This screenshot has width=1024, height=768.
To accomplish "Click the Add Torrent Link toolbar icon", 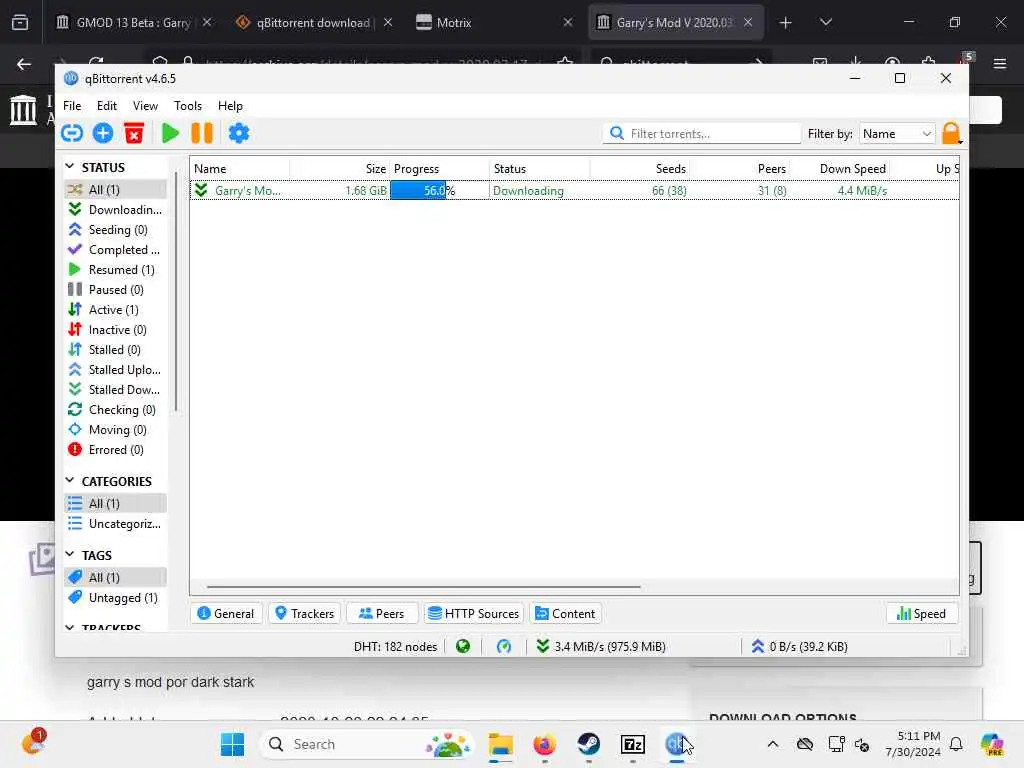I will click(x=72, y=133).
